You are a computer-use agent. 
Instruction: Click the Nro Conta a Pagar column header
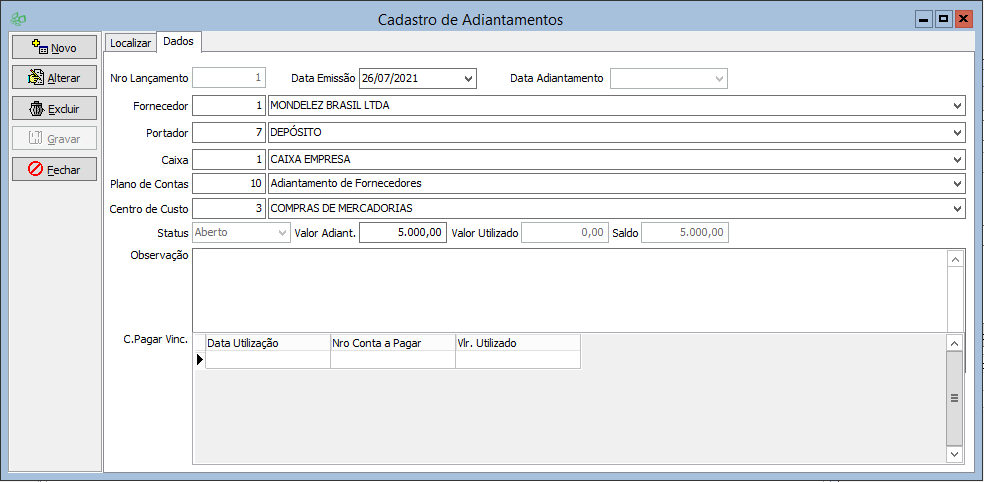pos(392,343)
